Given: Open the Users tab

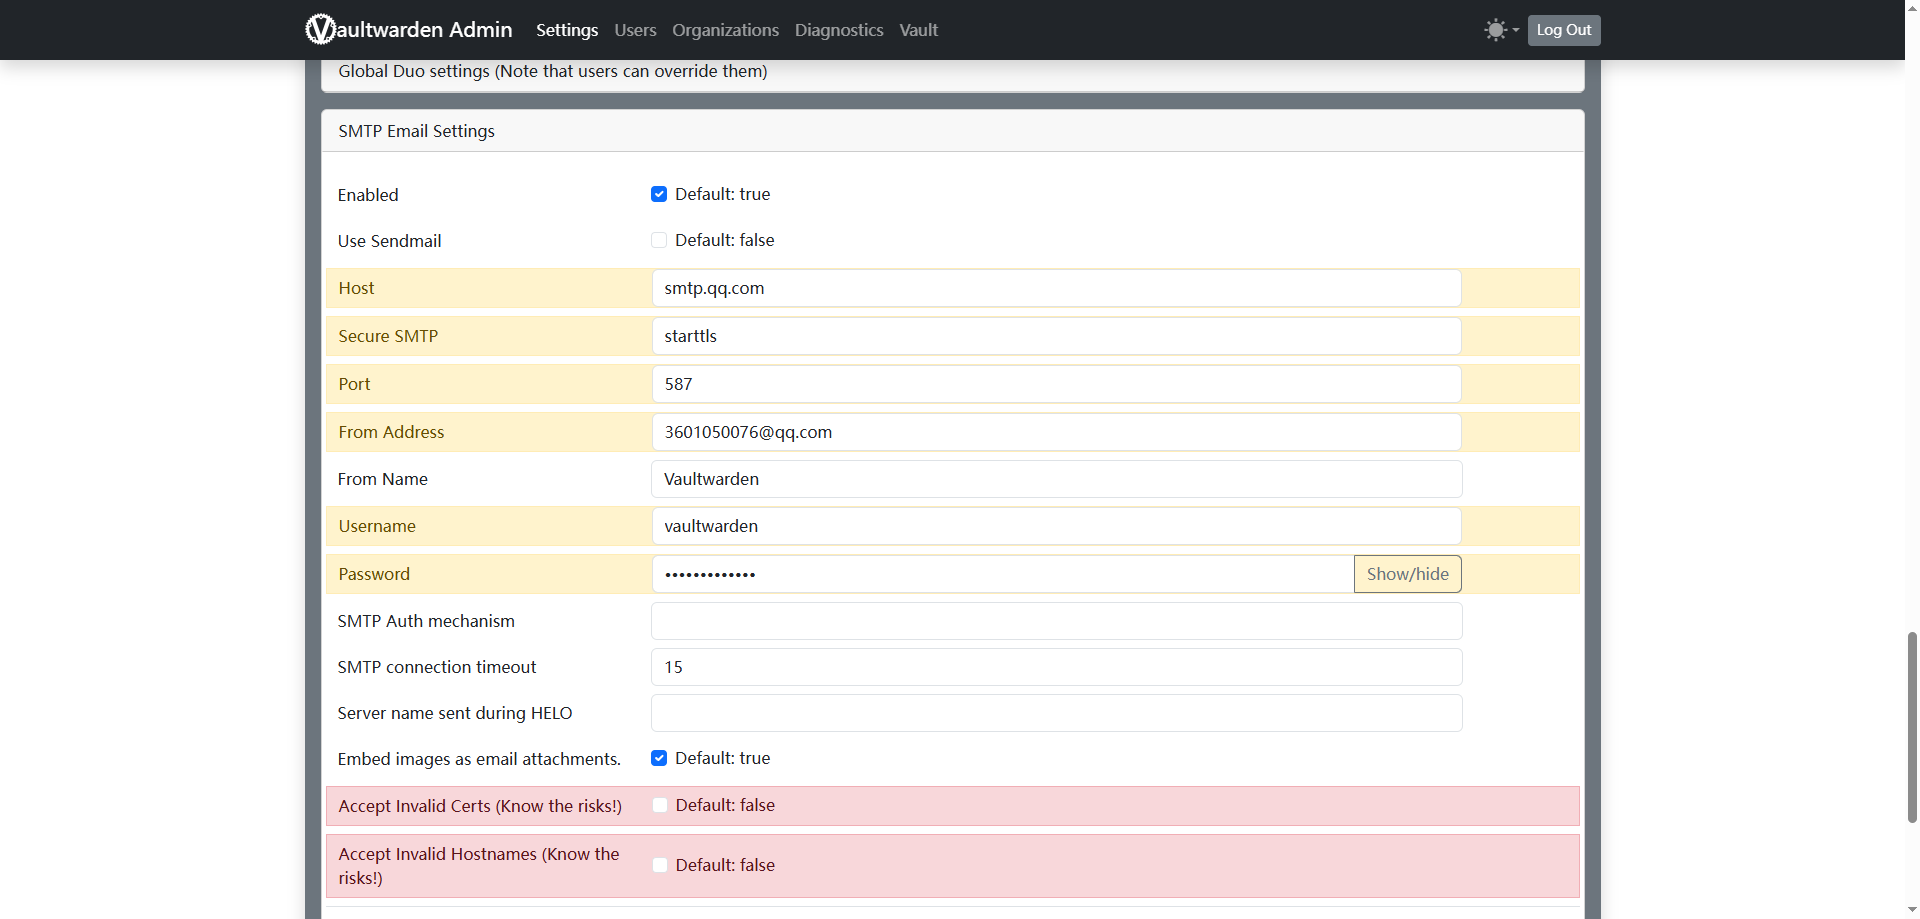Looking at the screenshot, I should pyautogui.click(x=635, y=30).
